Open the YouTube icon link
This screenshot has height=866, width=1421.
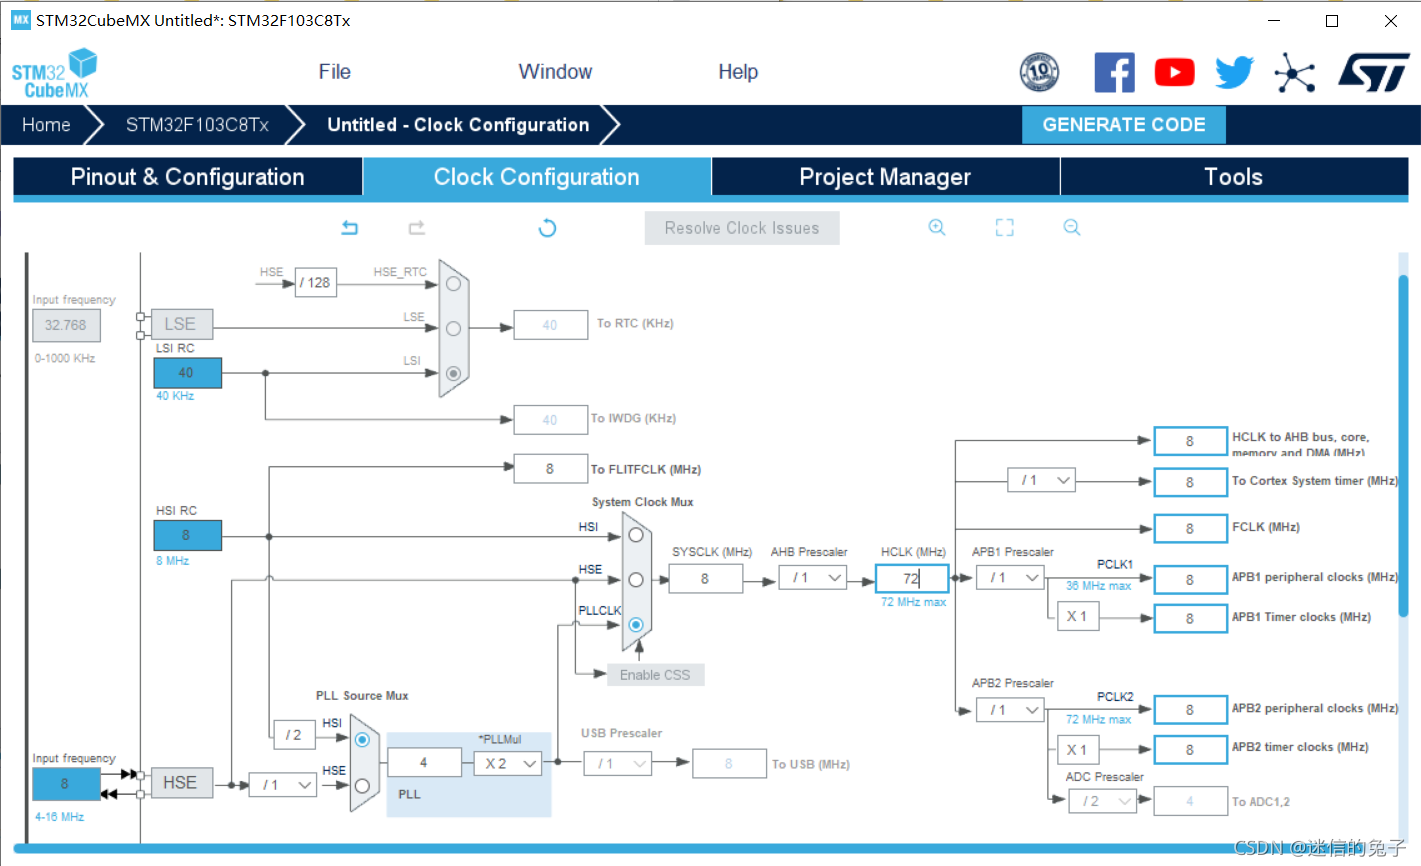click(x=1174, y=72)
